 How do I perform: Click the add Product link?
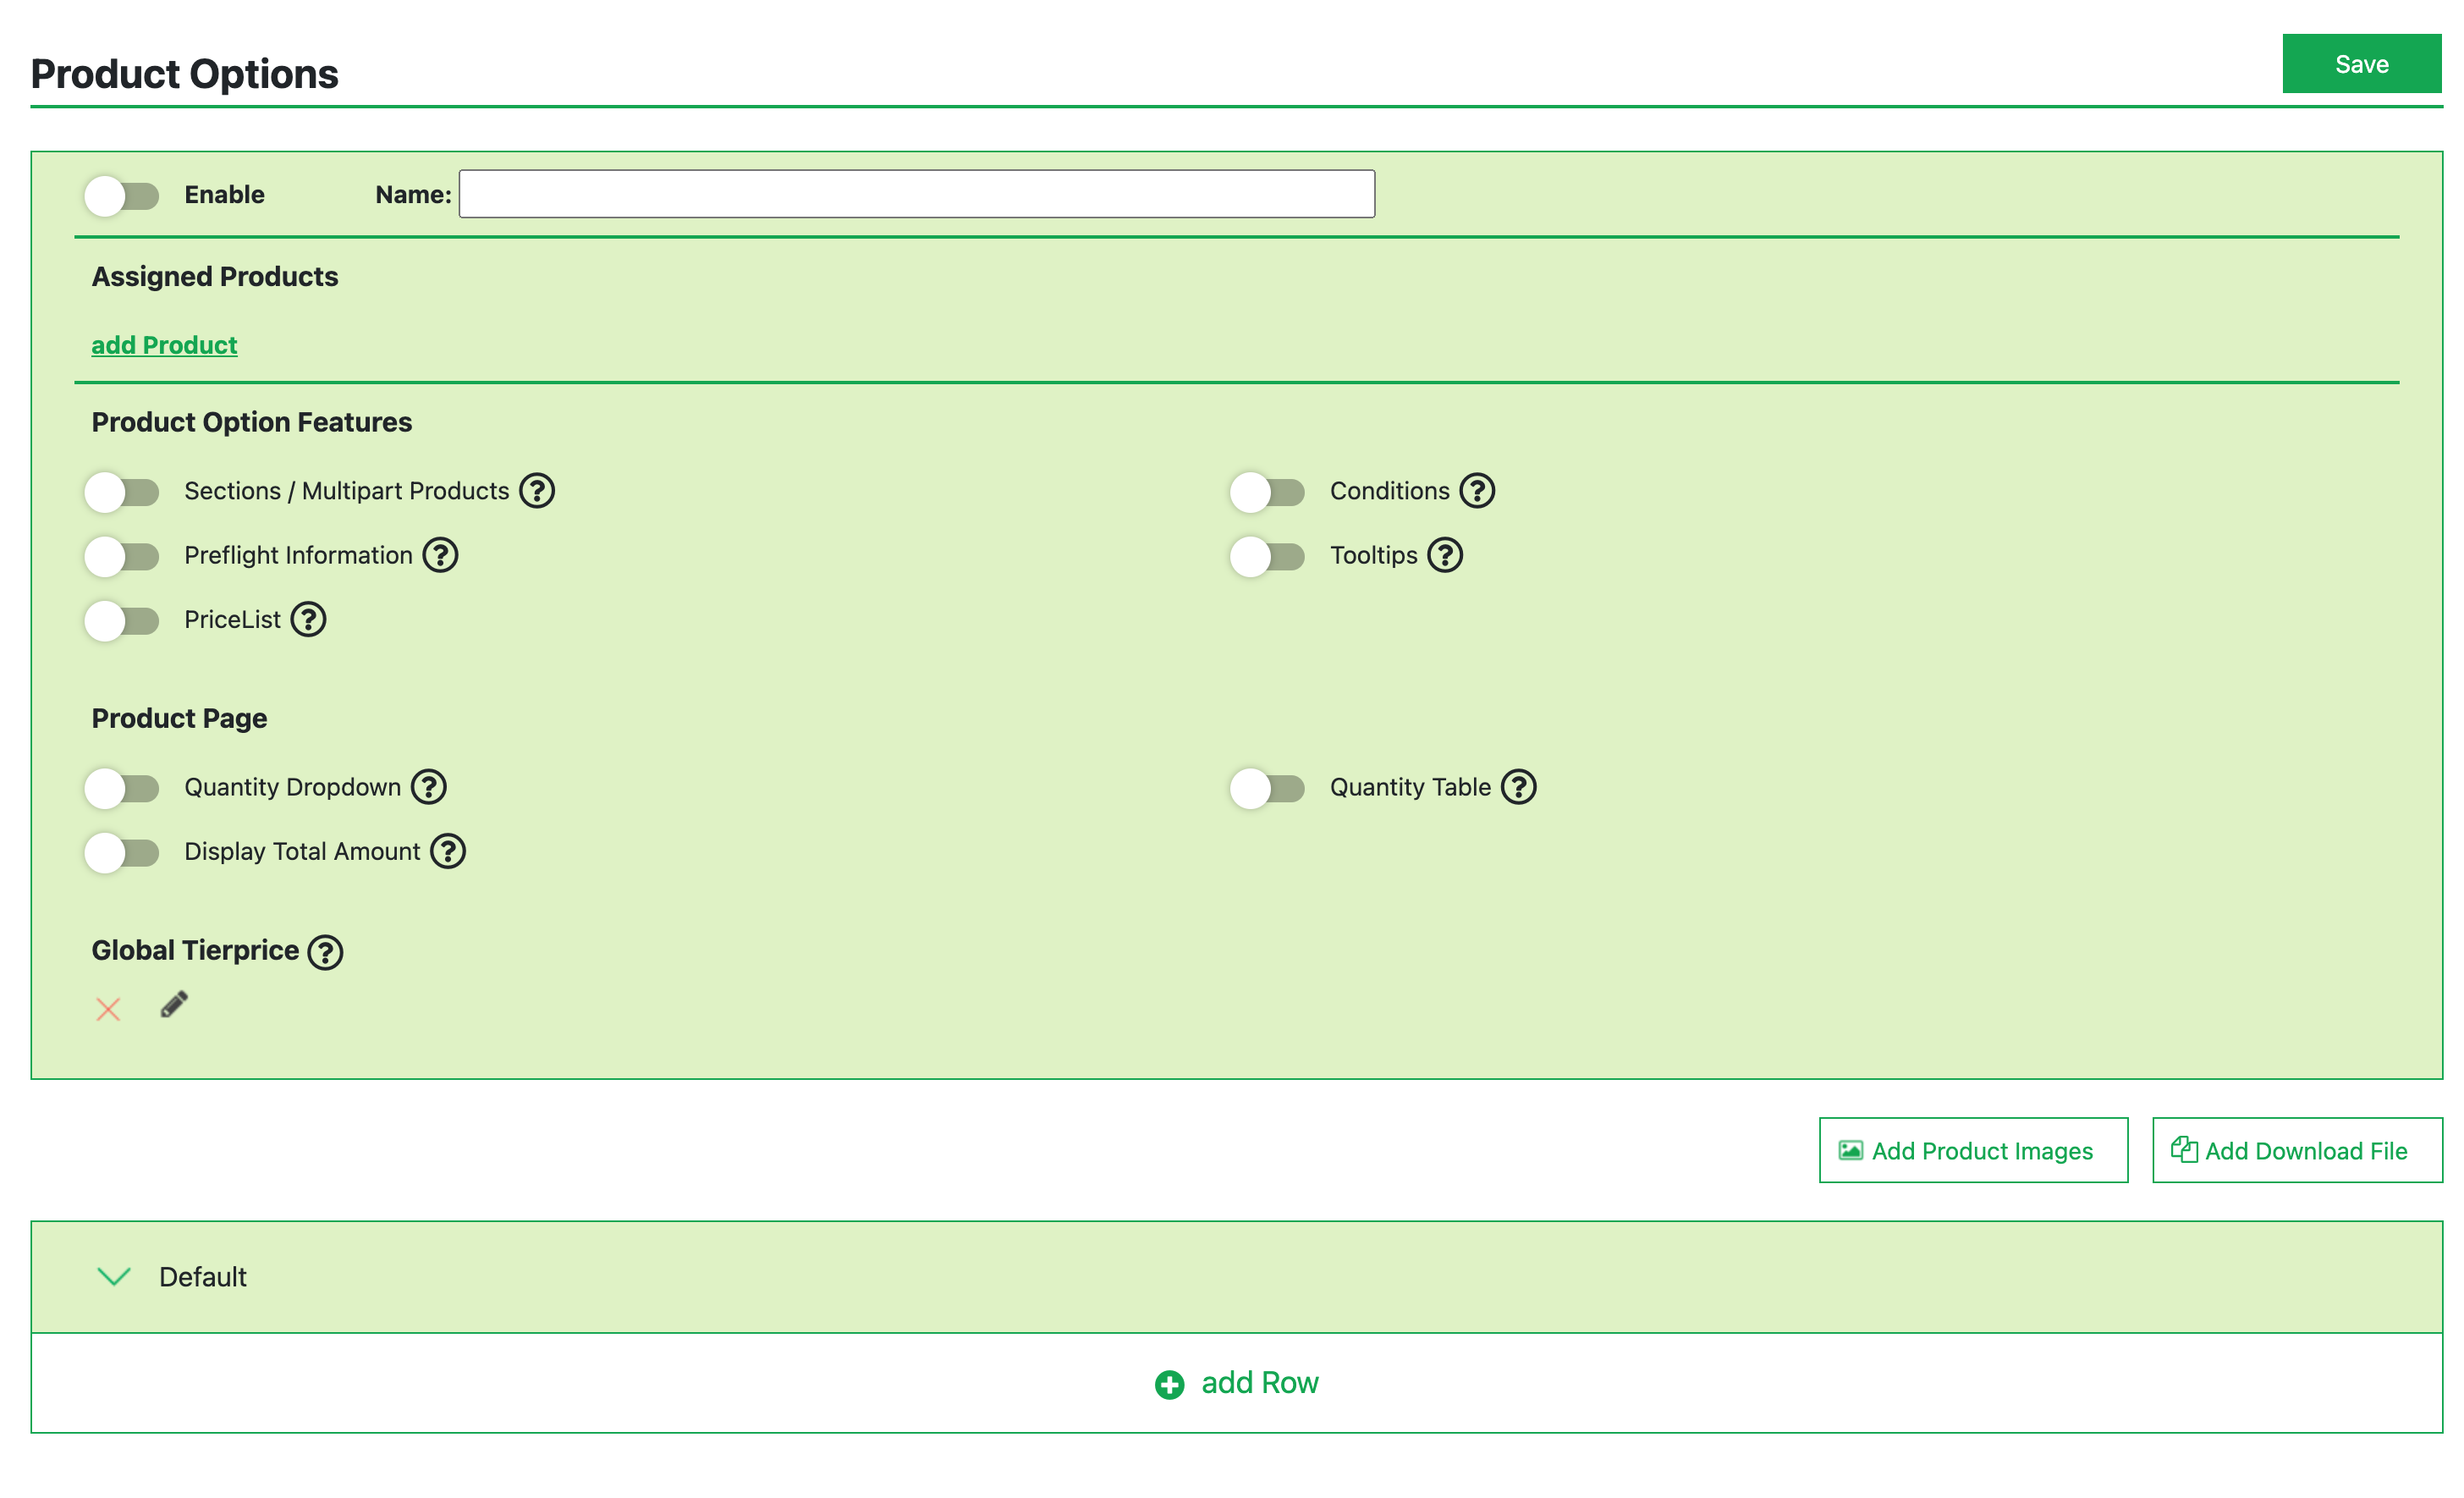click(x=164, y=345)
